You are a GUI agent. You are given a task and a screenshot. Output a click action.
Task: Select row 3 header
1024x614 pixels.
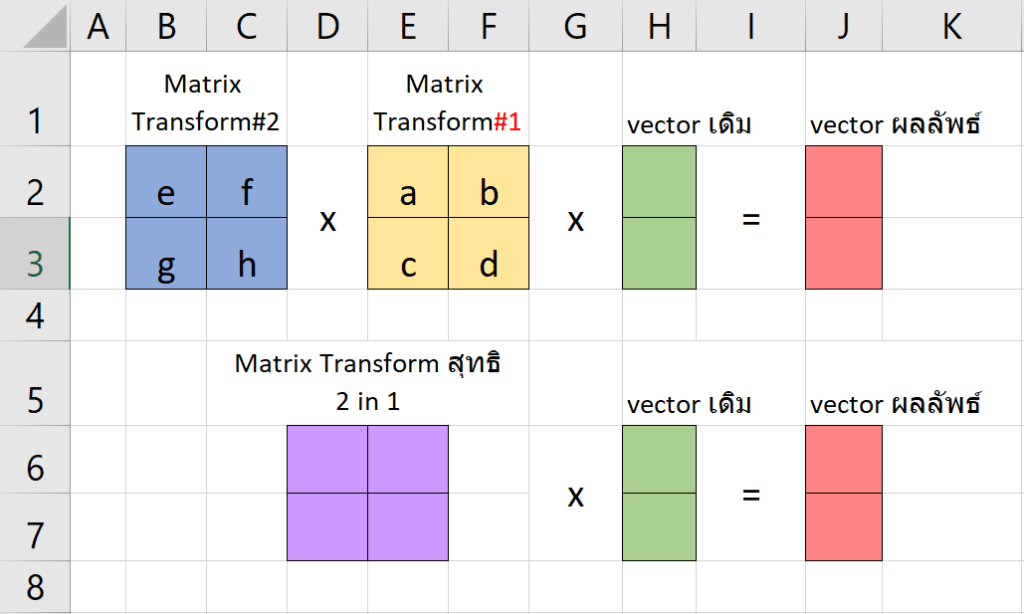click(x=35, y=253)
